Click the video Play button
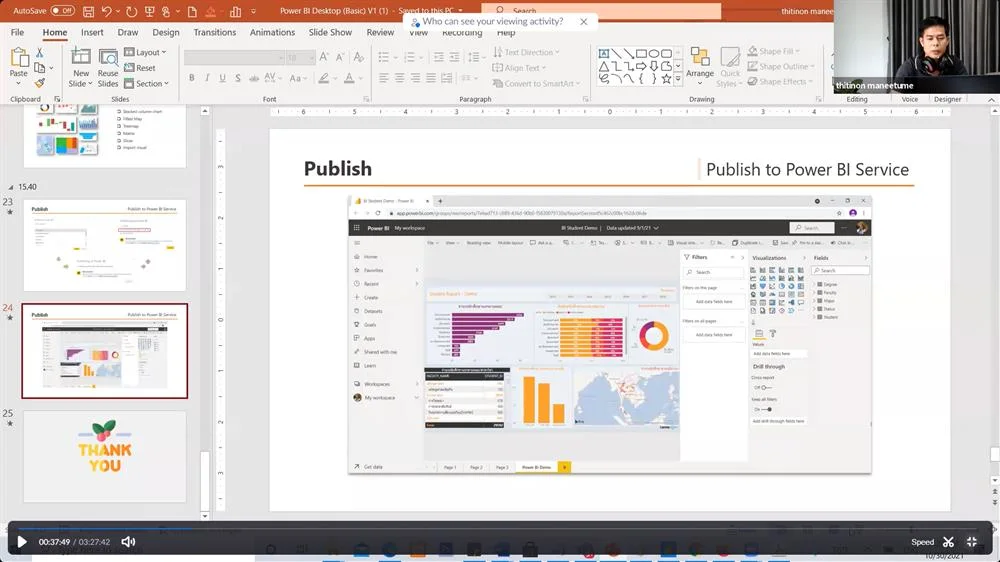Screen dimensions: 1000x562 click(22, 542)
